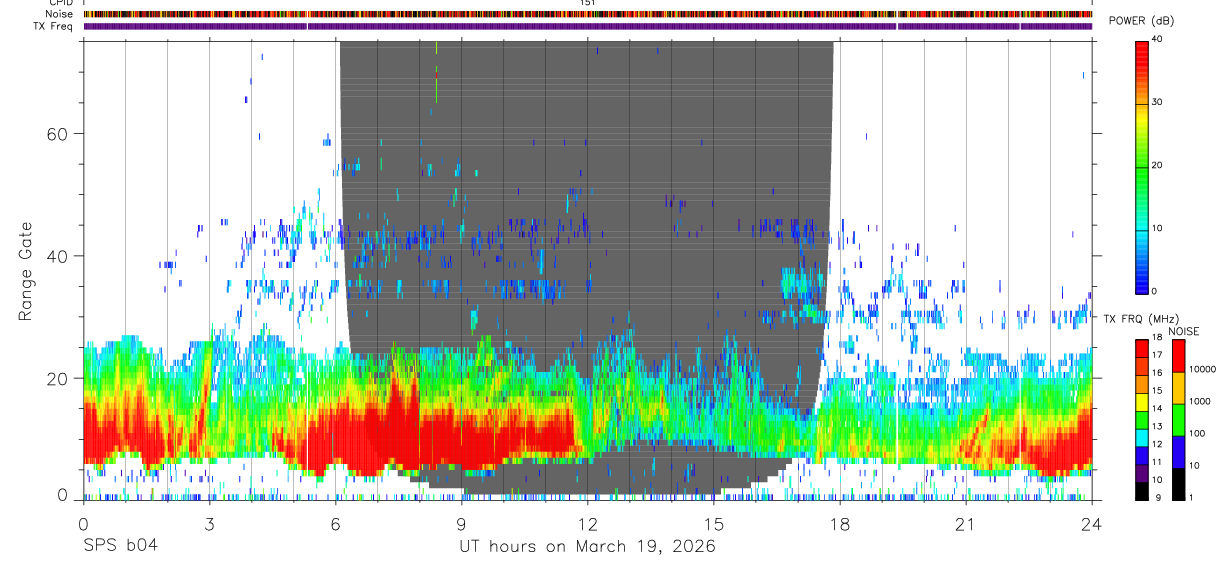Click the 'UT hours on March 19, 2026' caption
Viewport: 1228px width, 567px height.
coord(587,546)
